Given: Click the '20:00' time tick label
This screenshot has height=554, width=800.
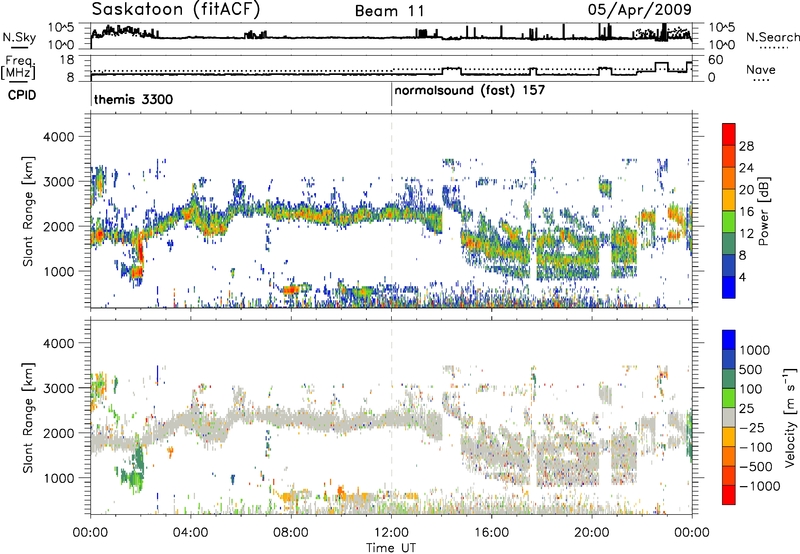Looking at the screenshot, I should 591,533.
